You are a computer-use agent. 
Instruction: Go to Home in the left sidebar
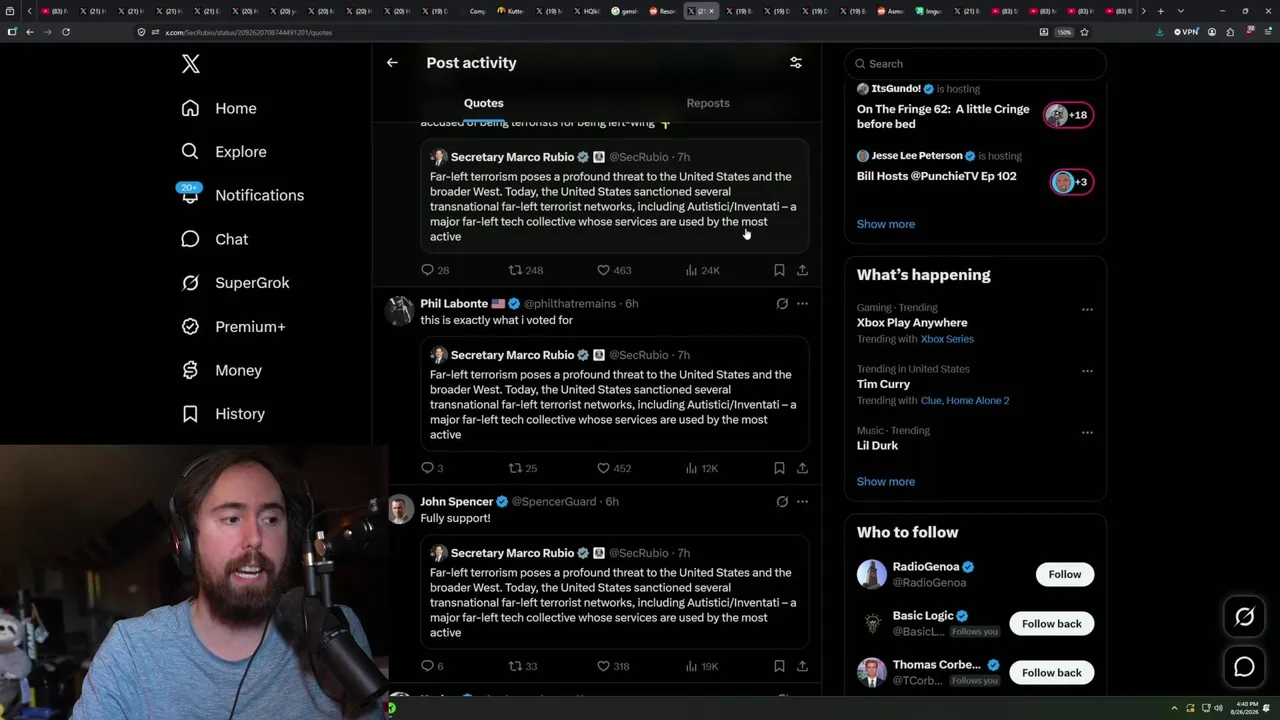click(x=219, y=108)
